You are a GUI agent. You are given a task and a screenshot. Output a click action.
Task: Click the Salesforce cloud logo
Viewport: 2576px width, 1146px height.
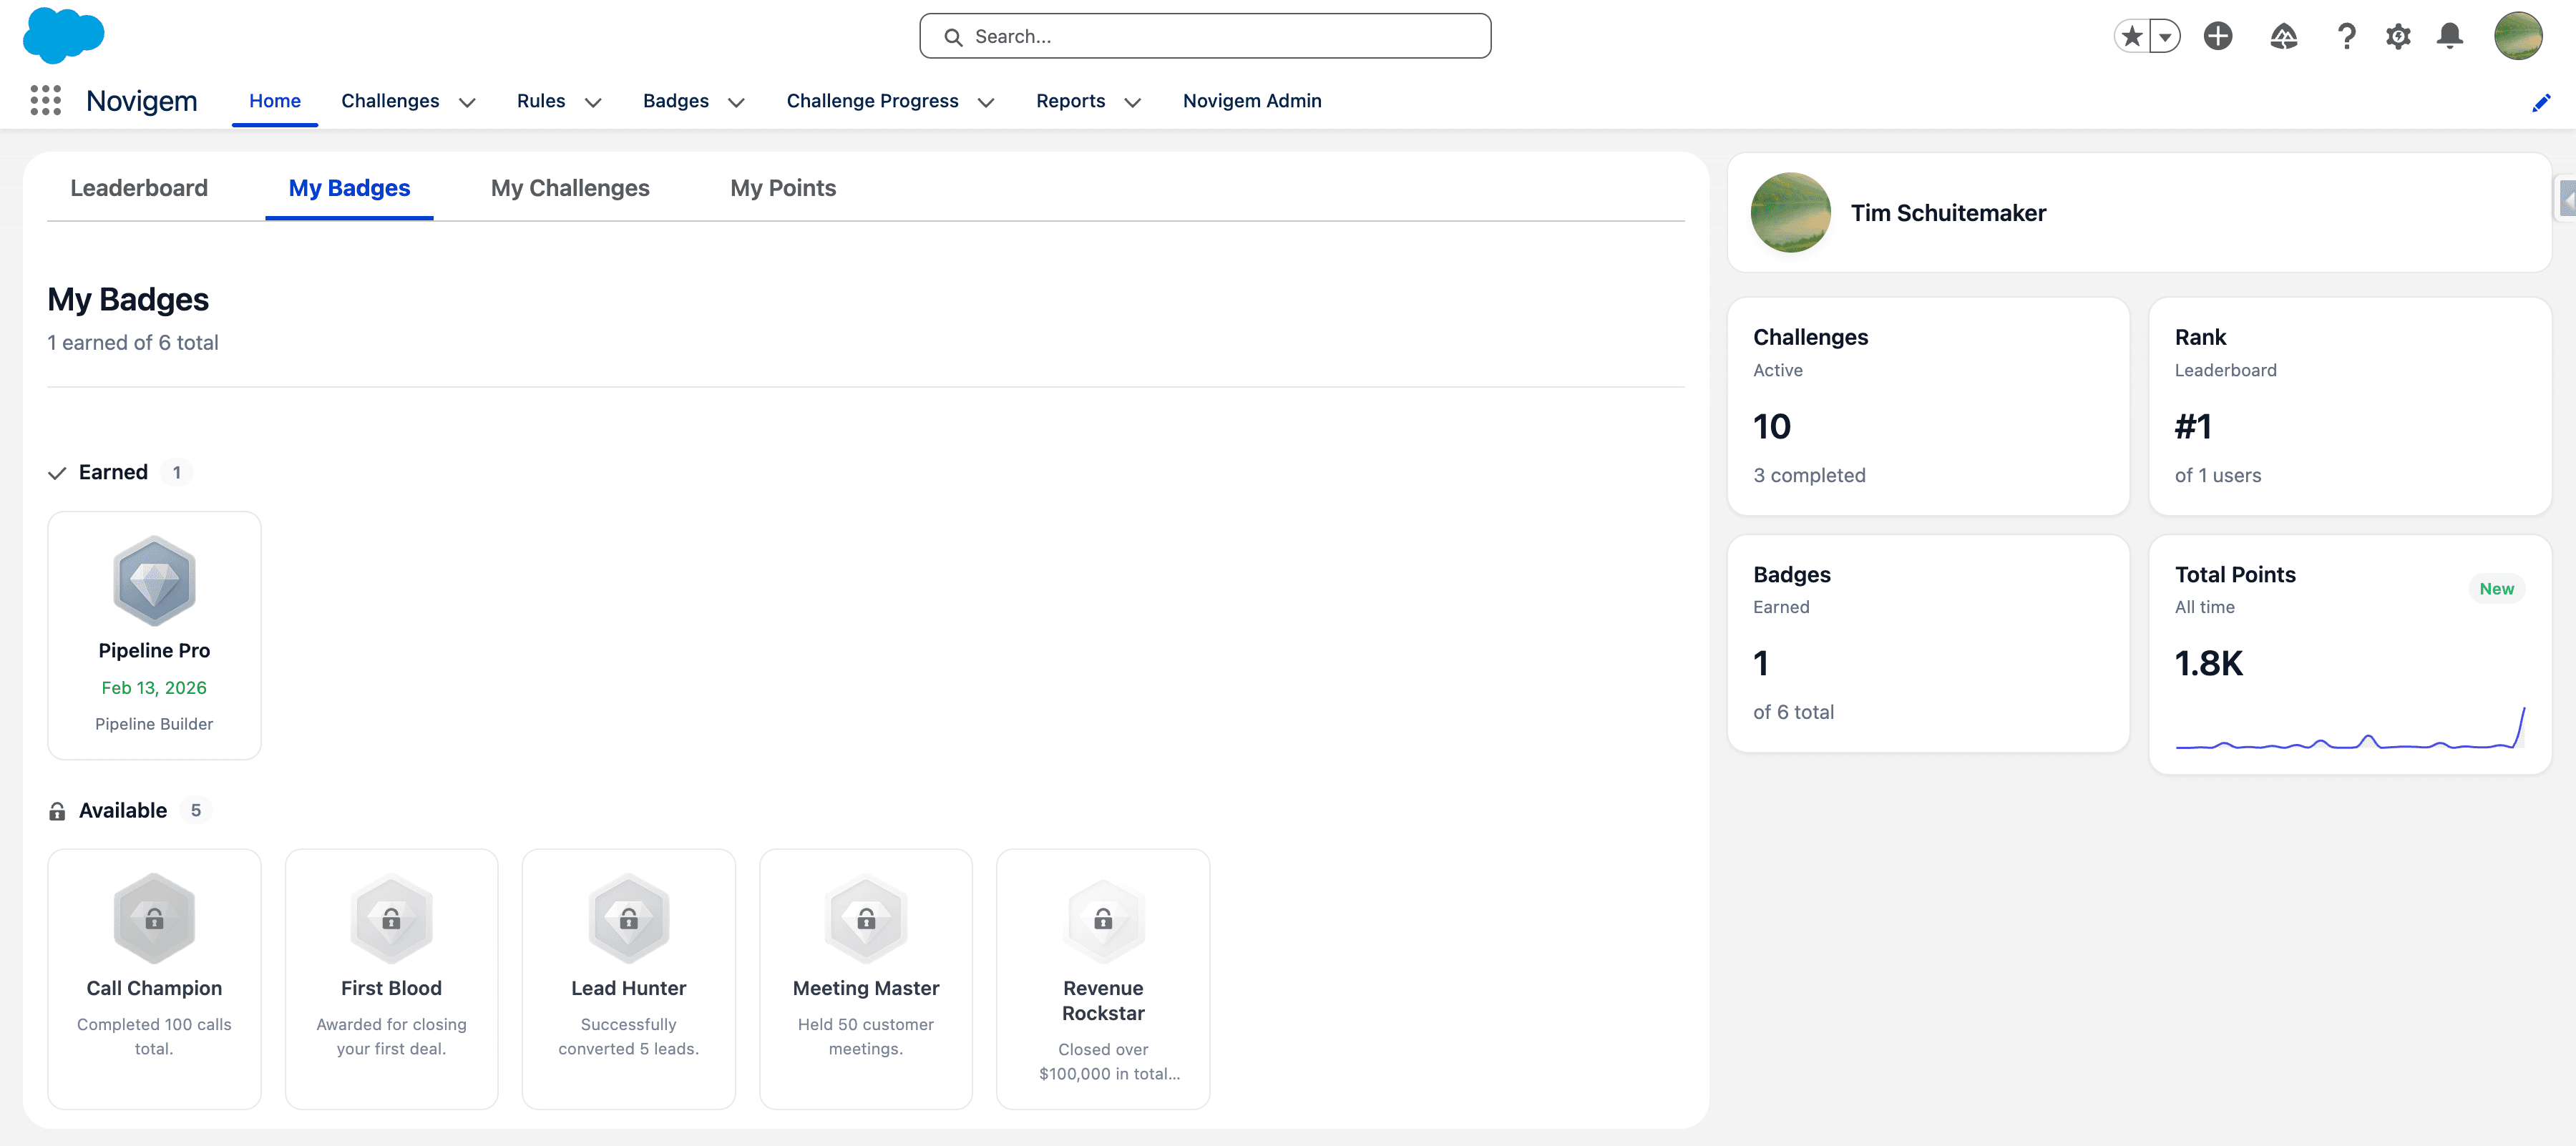coord(63,35)
